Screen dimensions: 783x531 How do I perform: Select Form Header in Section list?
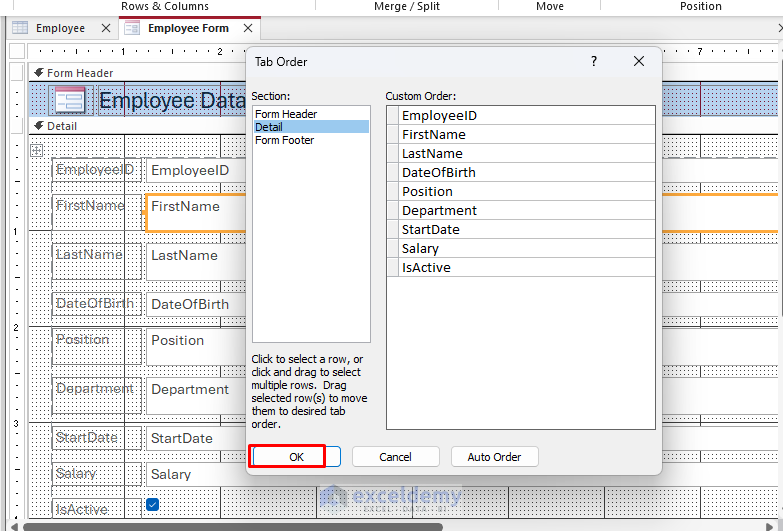click(x=311, y=114)
